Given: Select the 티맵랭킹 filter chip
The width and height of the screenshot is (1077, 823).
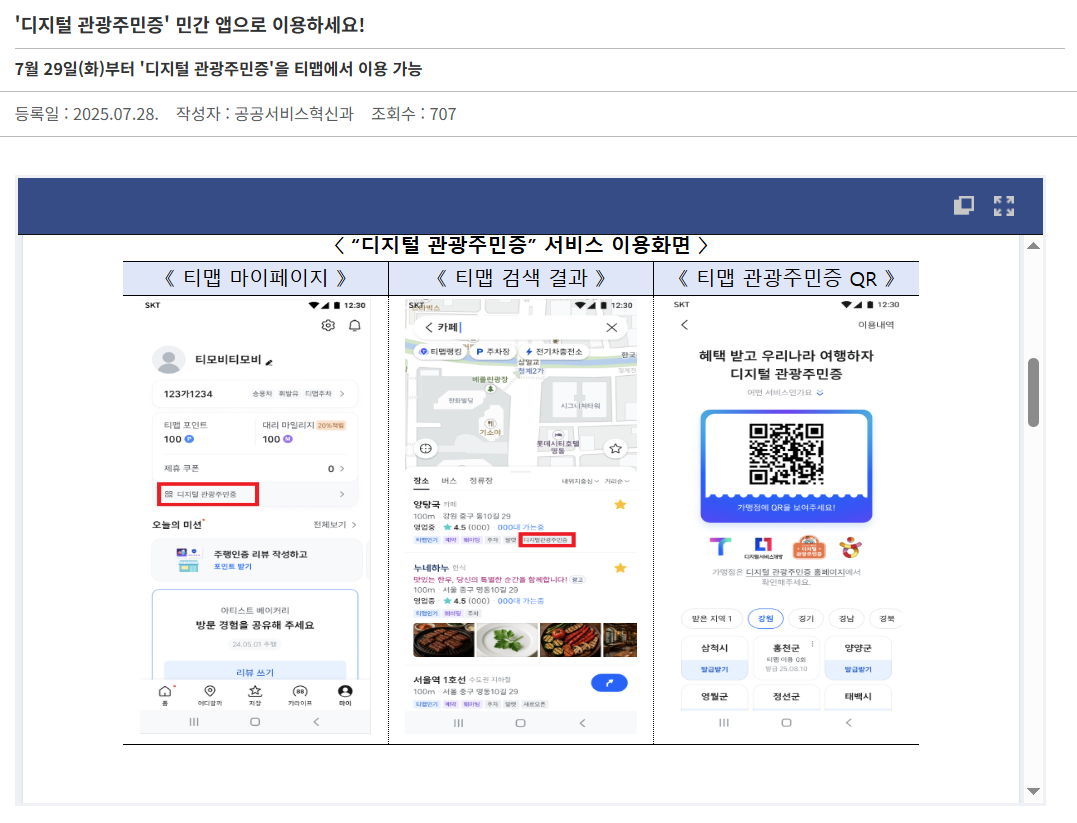Looking at the screenshot, I should click(442, 352).
